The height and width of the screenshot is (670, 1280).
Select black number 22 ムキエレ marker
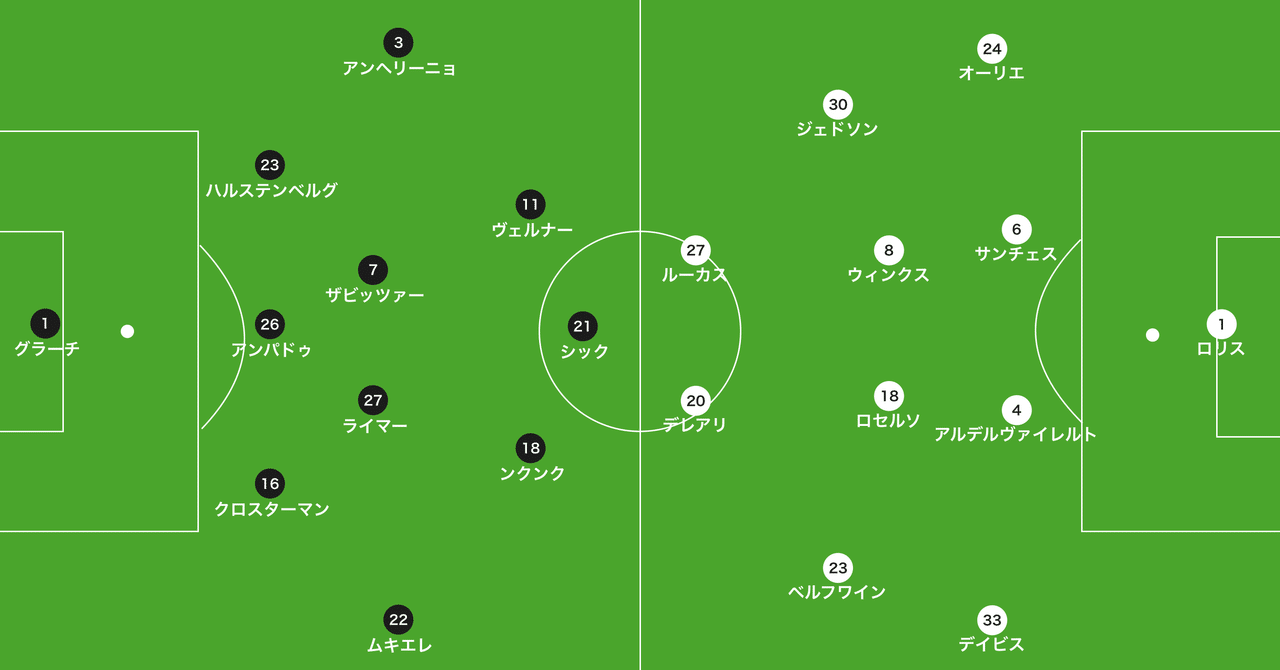[x=398, y=620]
